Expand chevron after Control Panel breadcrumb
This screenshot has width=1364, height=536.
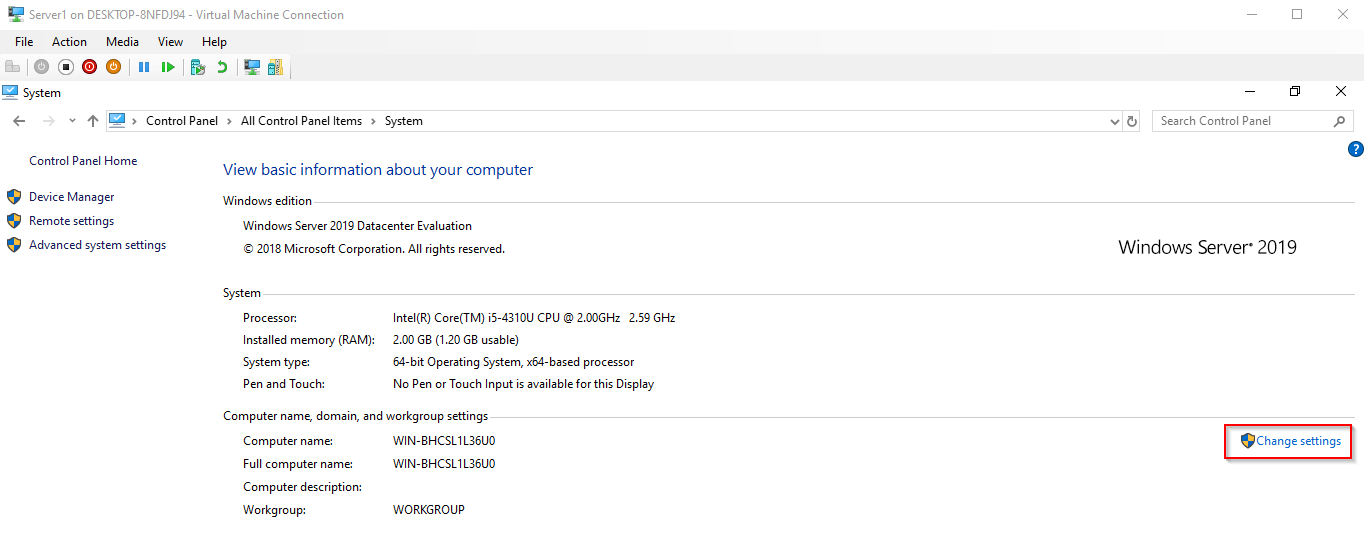coord(229,121)
